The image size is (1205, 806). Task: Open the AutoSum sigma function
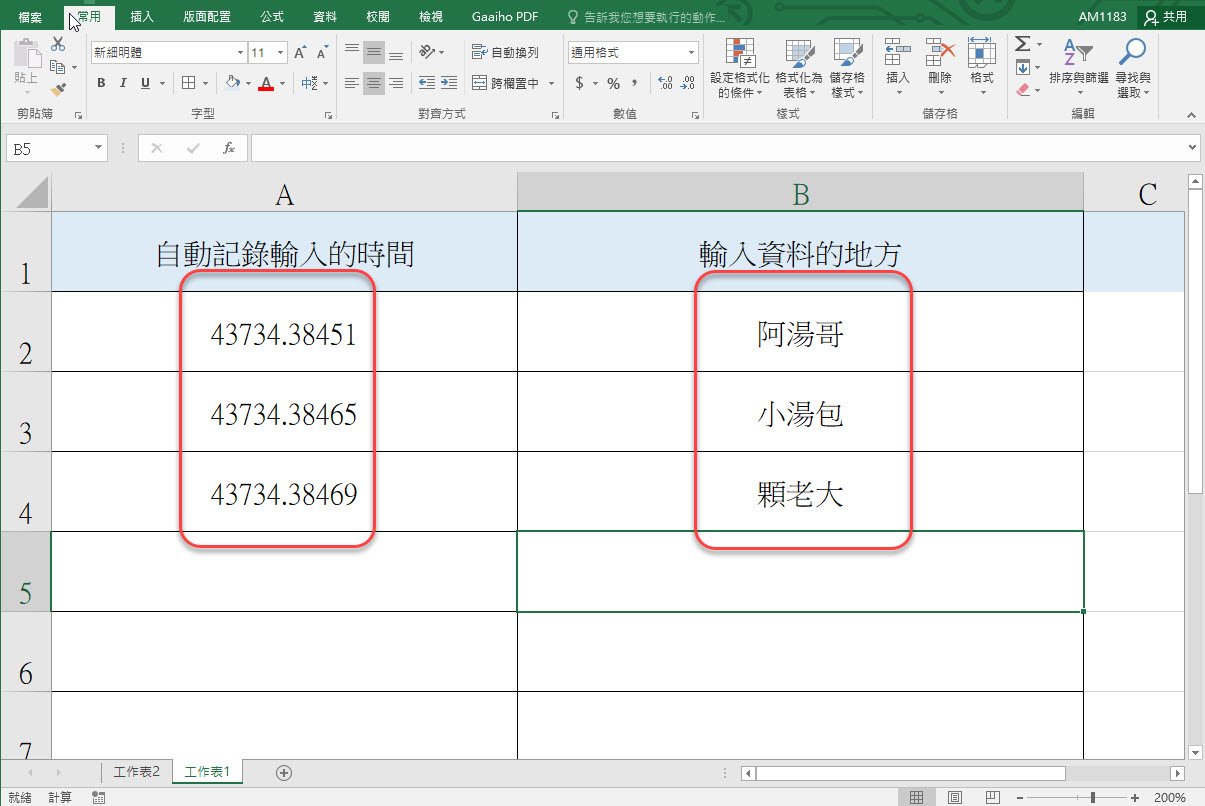1022,44
